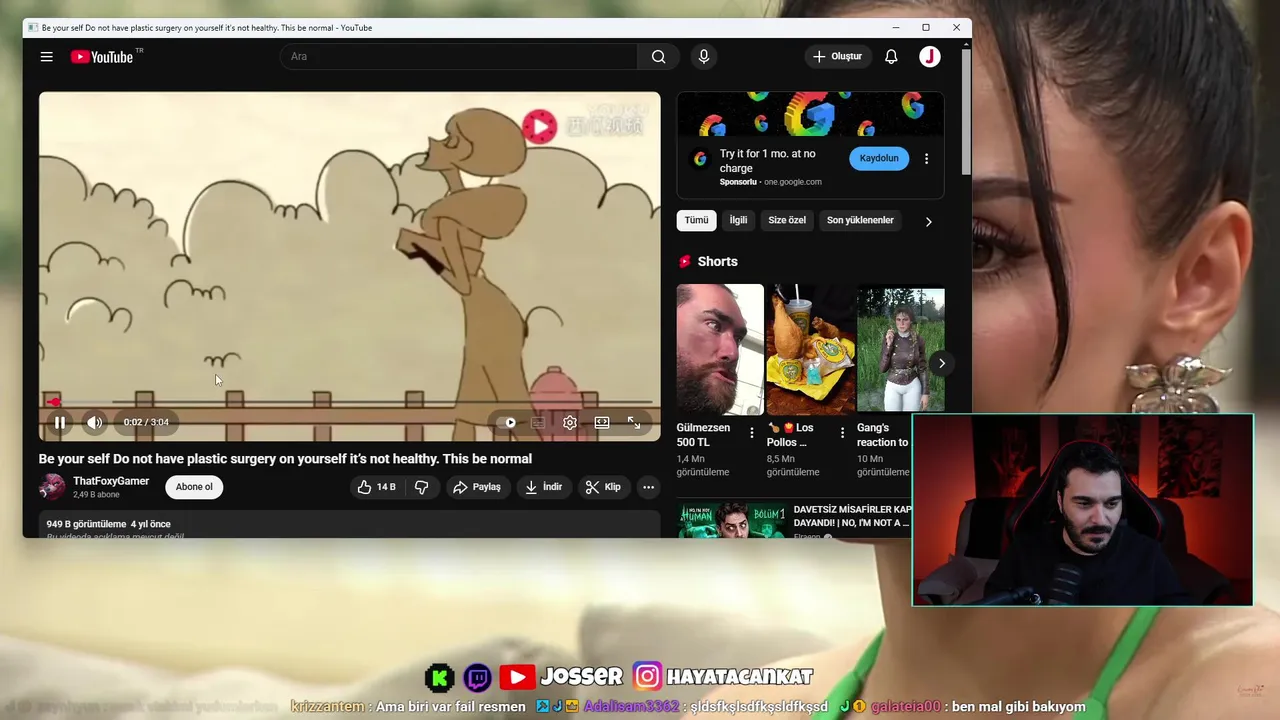Image resolution: width=1280 pixels, height=720 pixels.
Task: Open the notifications bell
Action: point(891,57)
